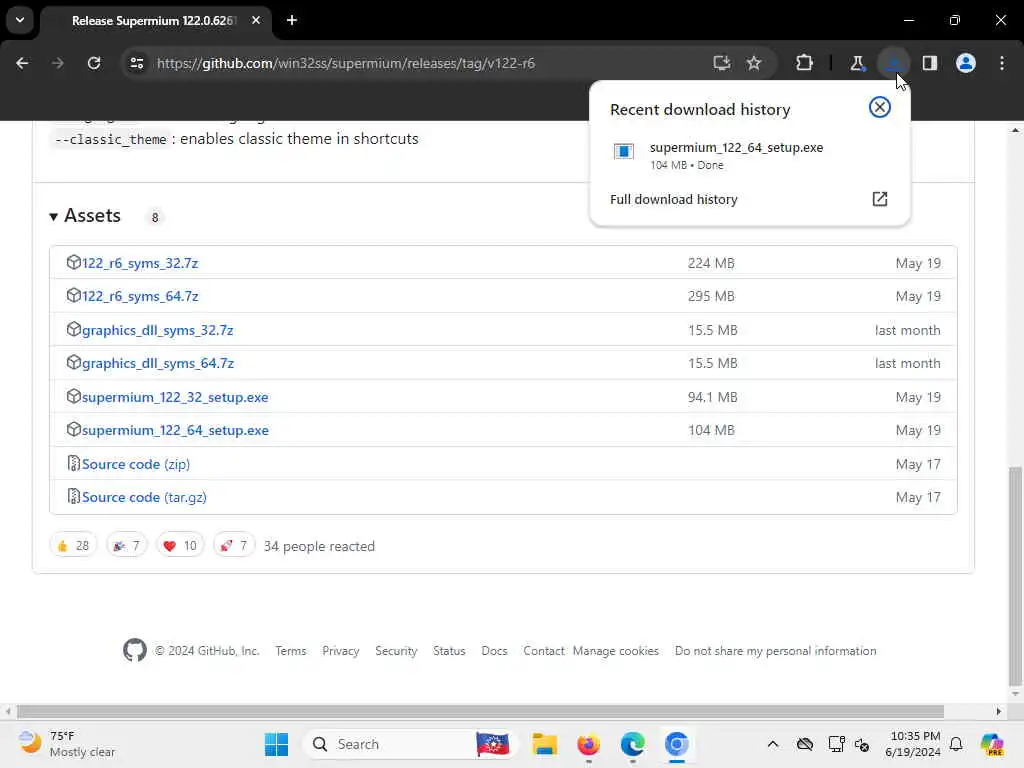Screen dimensions: 1024x768
Task: Click the thumbs up reaction with 28
Action: (x=73, y=545)
